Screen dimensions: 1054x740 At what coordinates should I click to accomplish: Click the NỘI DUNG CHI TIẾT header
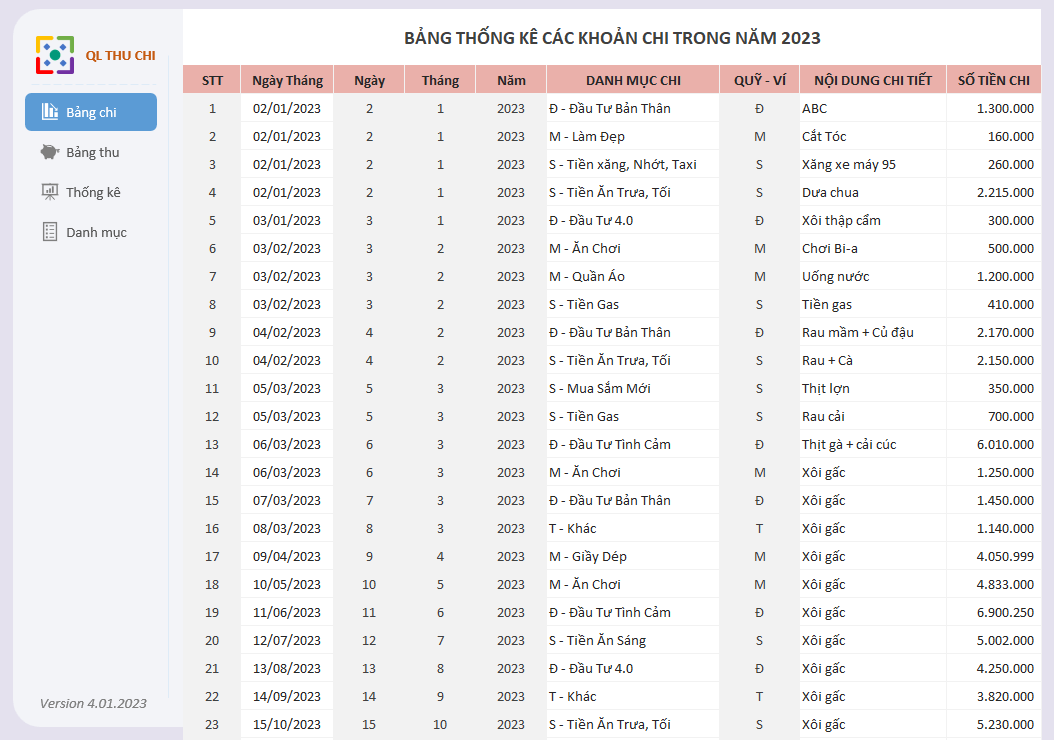tap(873, 80)
